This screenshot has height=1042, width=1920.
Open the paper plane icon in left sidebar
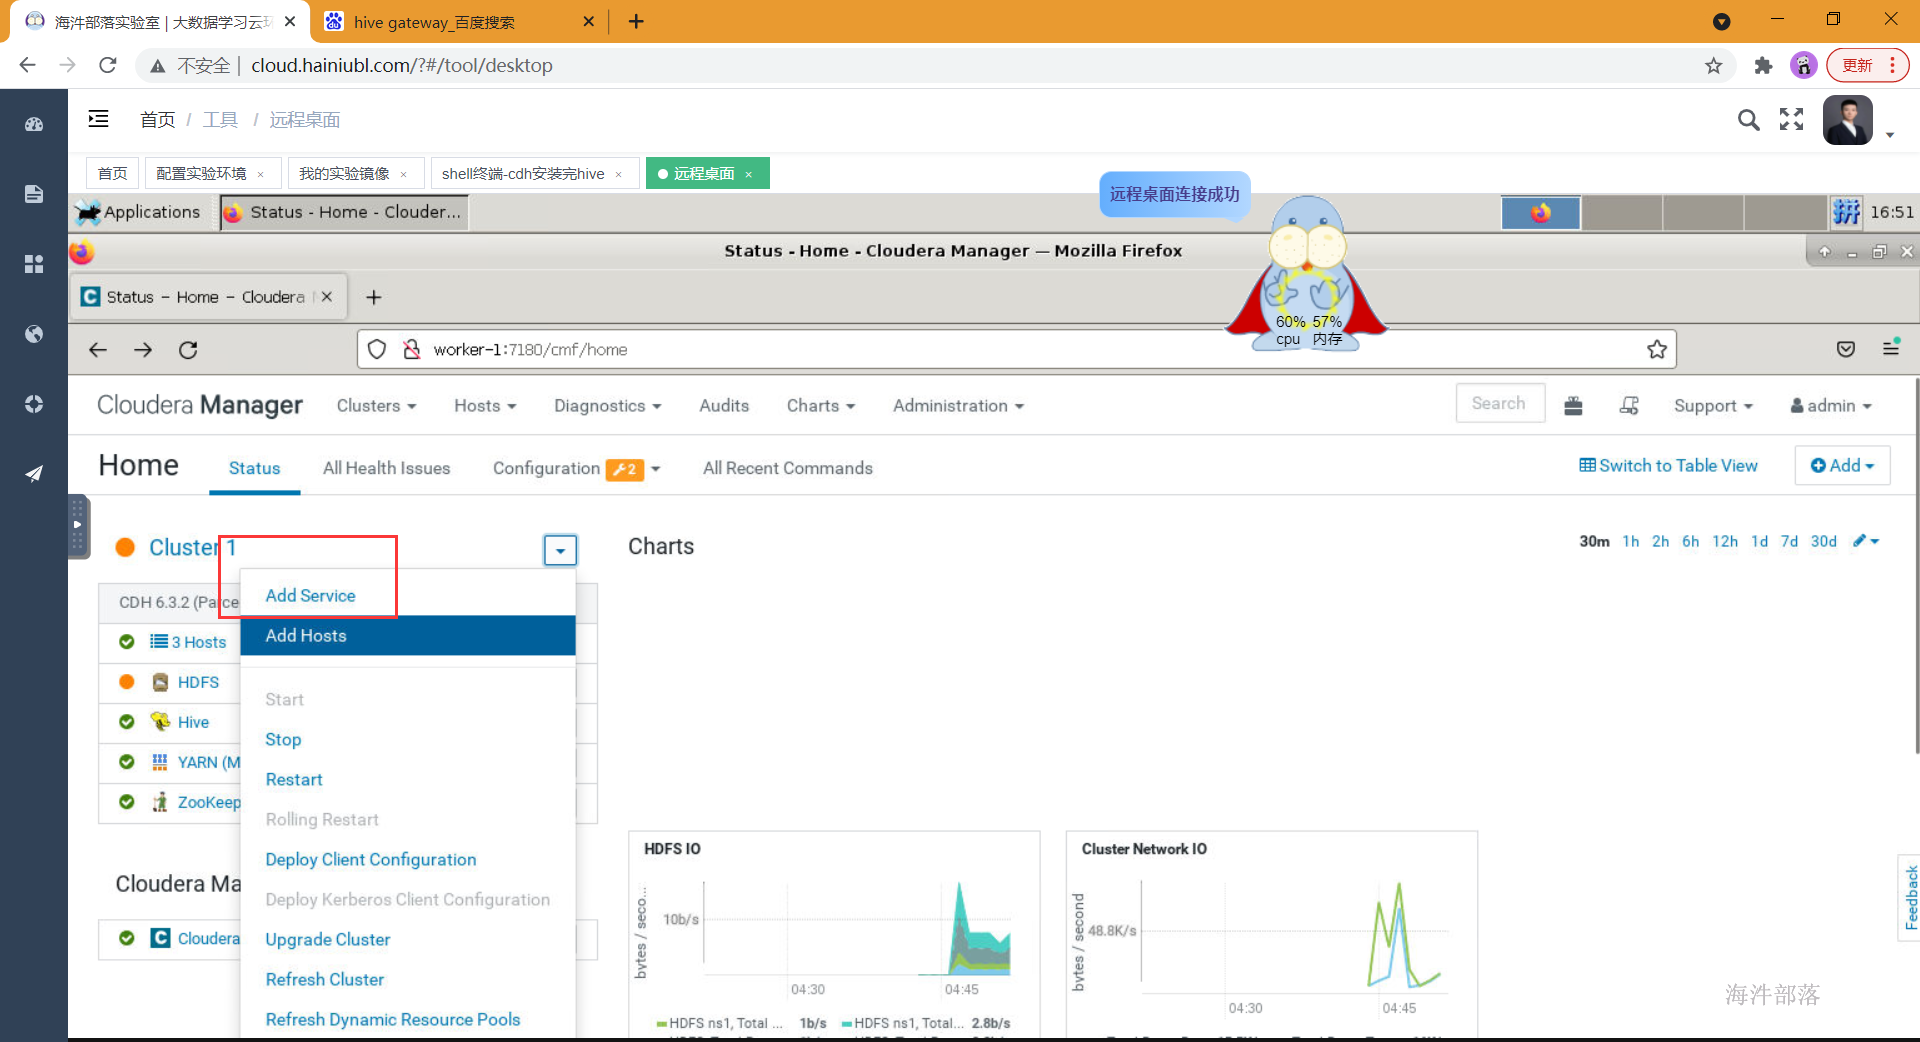34,474
